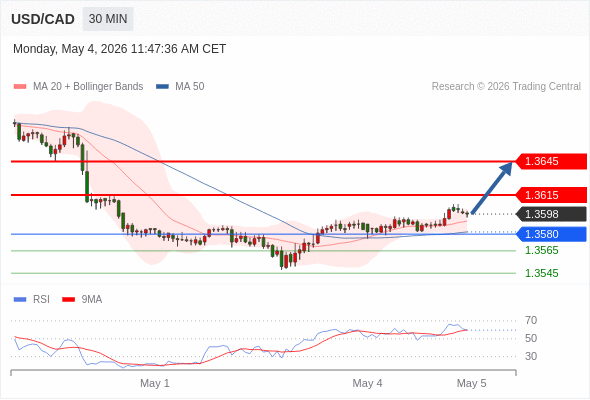The image size is (590, 400).
Task: Click the RSI 30 level label
Action: click(531, 356)
